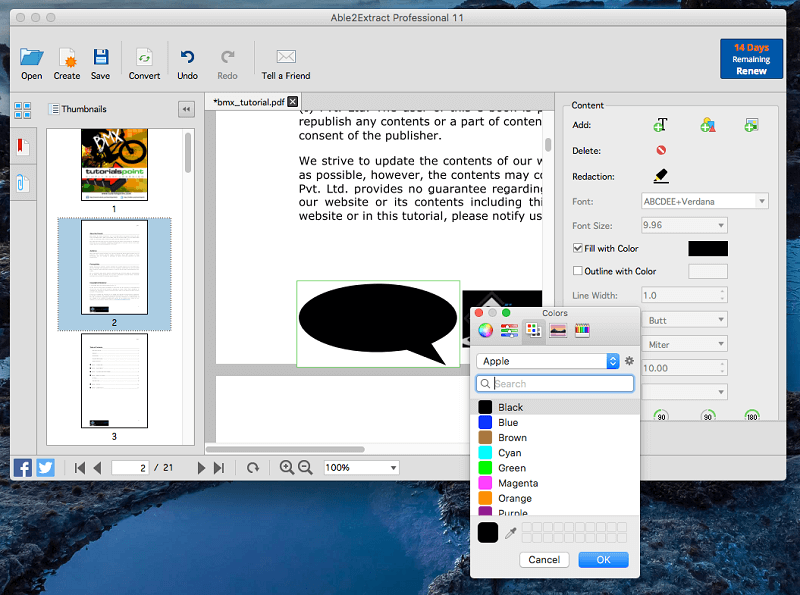Open the Outline with Color swatch
800x595 pixels.
pyautogui.click(x=708, y=271)
